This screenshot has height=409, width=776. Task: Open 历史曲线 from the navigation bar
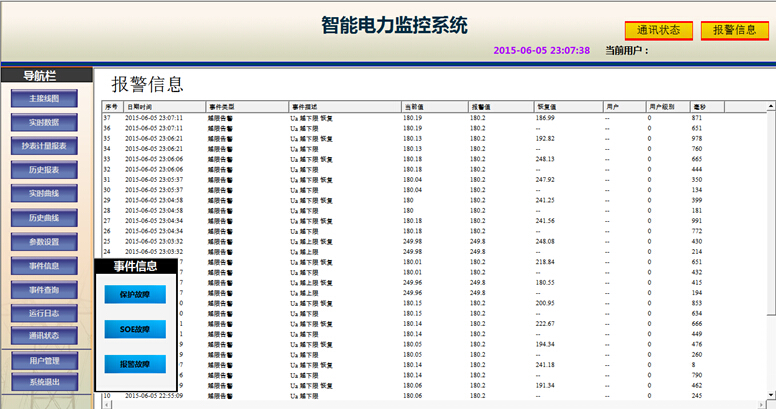[x=44, y=217]
